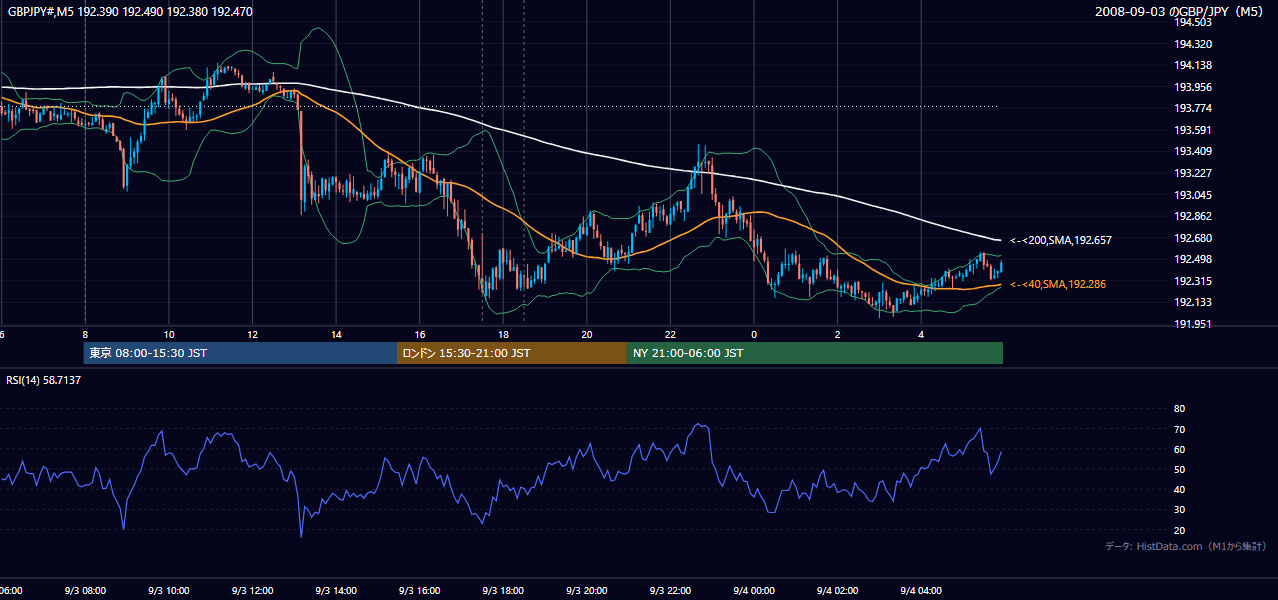Screen dimensions: 1278x600
Task: Click the HistData.com data source credit
Action: (x=1185, y=546)
